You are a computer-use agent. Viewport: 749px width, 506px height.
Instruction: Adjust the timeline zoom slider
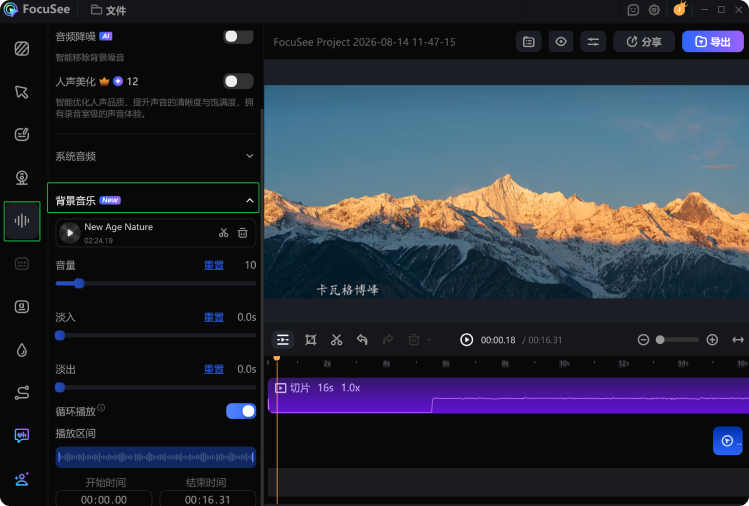tap(677, 340)
